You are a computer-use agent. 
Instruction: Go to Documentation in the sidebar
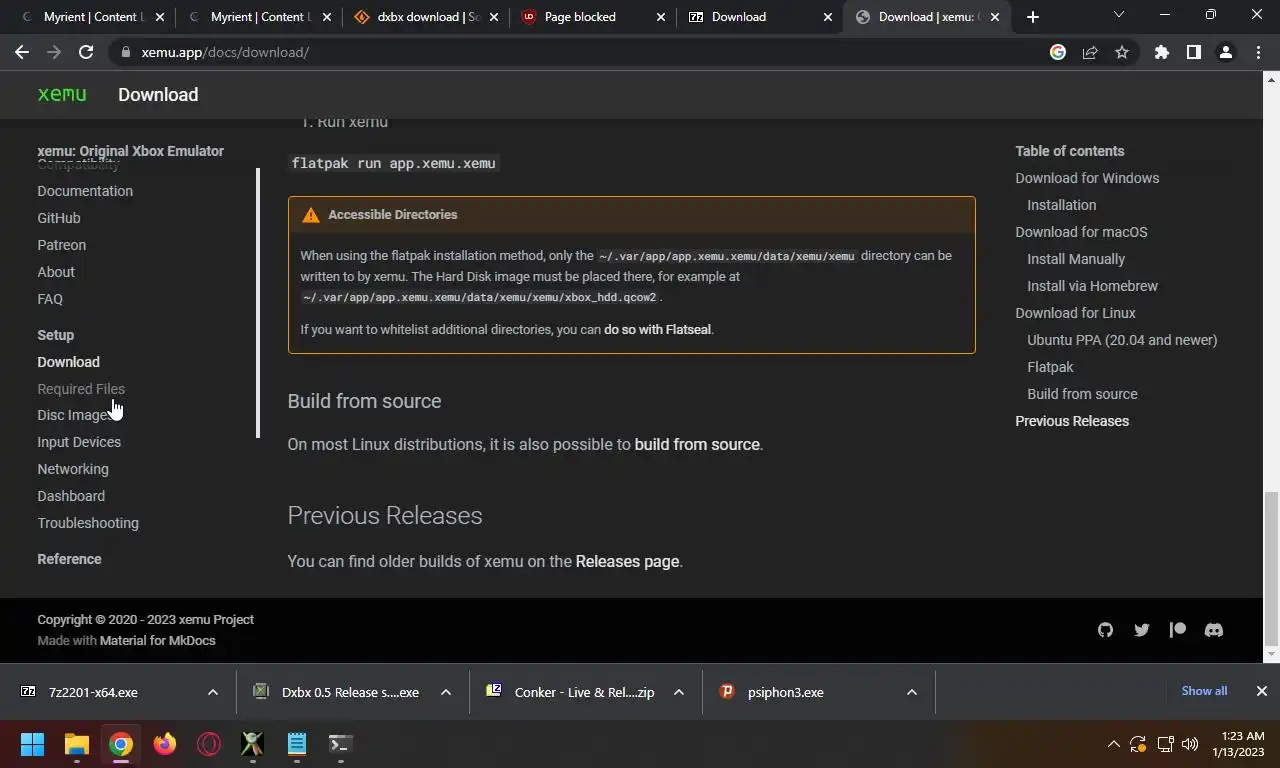pyautogui.click(x=85, y=191)
